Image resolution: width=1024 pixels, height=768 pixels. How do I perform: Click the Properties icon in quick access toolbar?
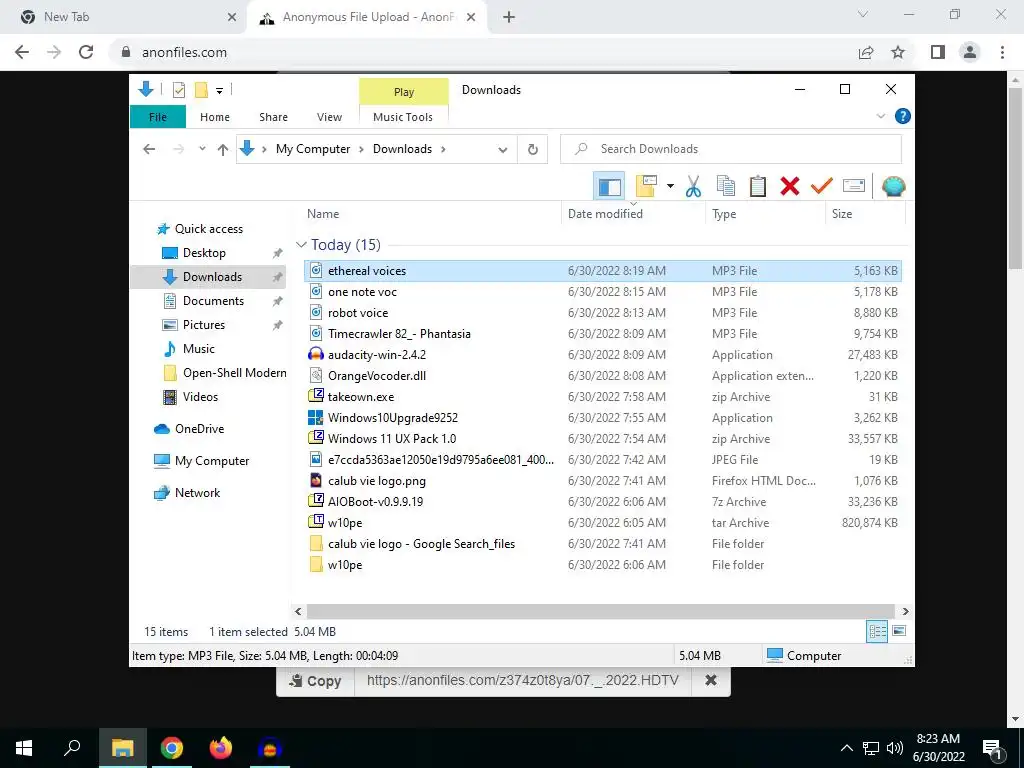click(178, 90)
